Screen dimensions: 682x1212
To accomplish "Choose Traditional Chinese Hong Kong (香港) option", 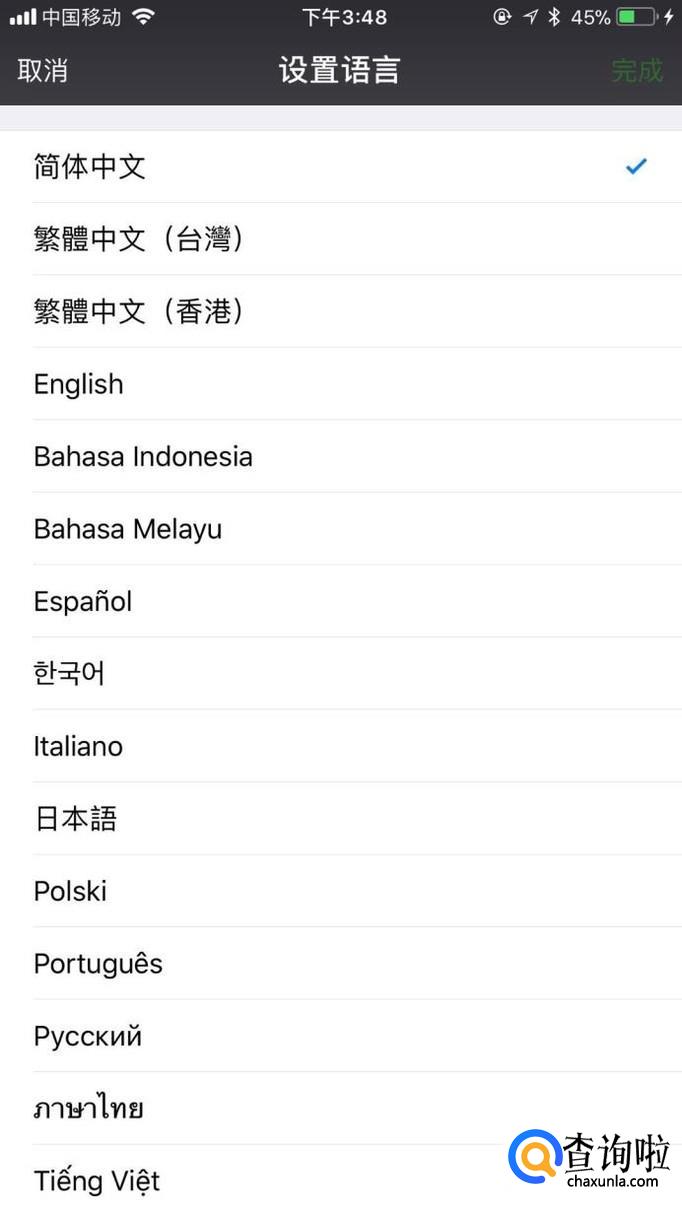I will 138,312.
